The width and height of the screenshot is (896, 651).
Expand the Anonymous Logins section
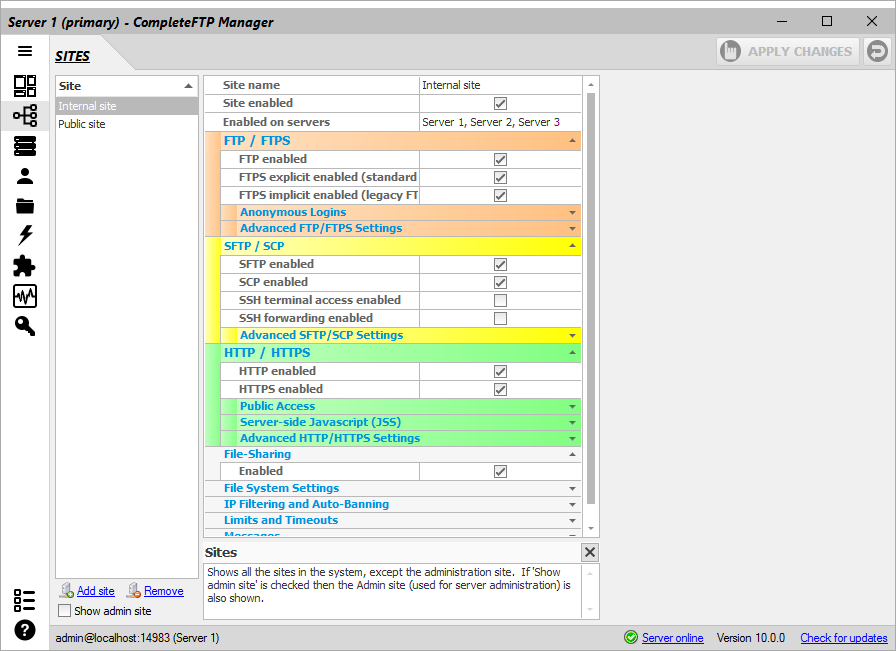(572, 213)
